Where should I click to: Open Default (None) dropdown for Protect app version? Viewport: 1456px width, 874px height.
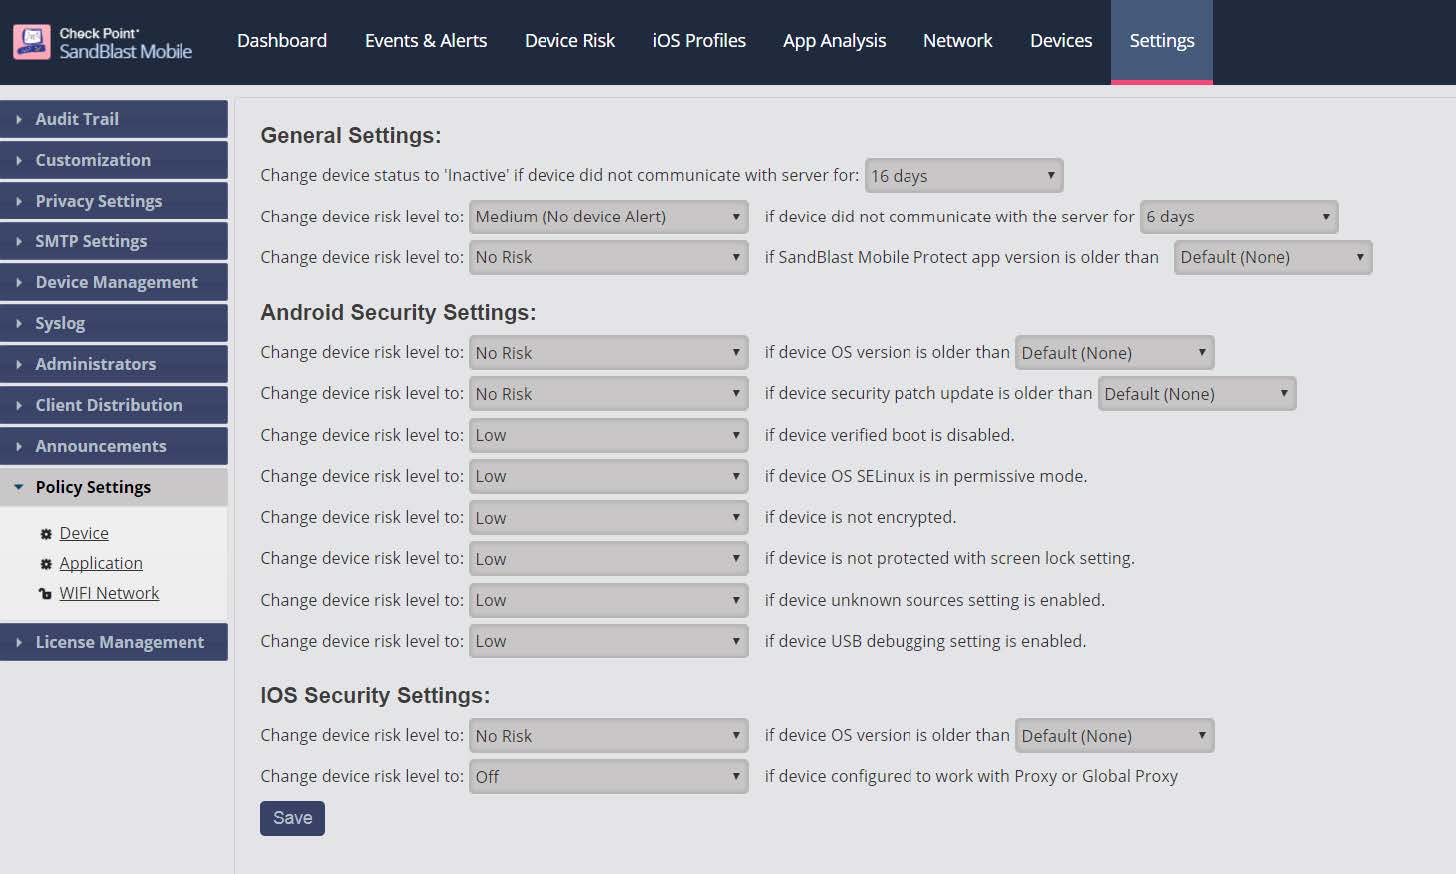pos(1273,258)
